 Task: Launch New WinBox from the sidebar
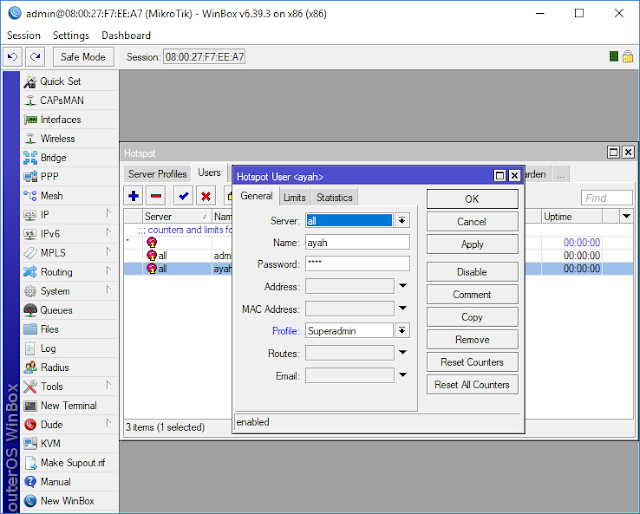[69, 501]
